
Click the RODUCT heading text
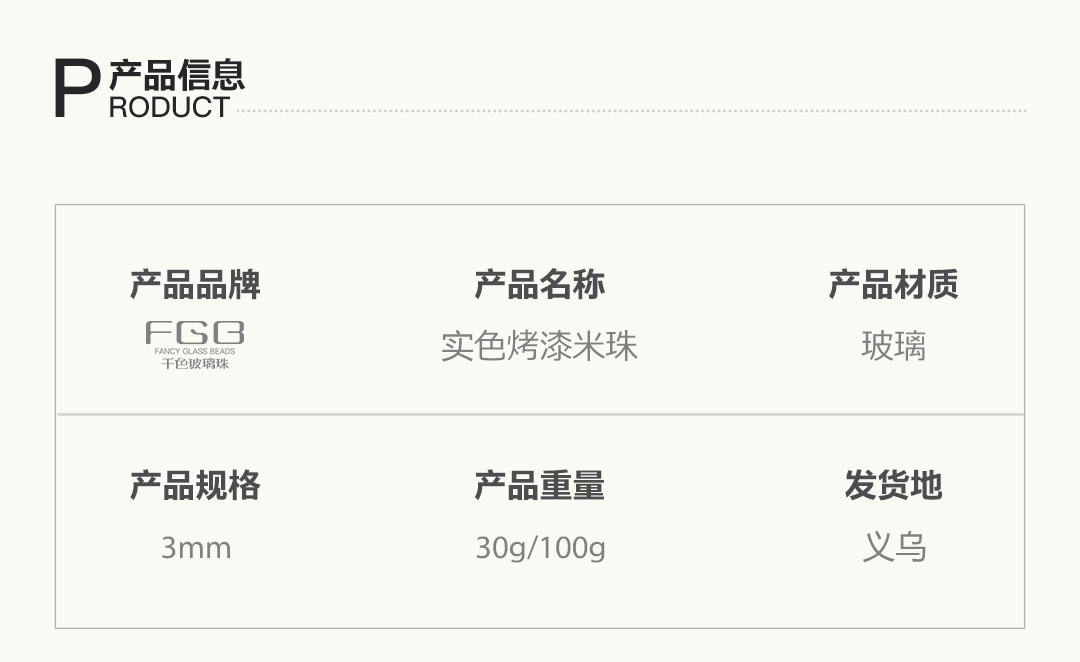[x=170, y=107]
